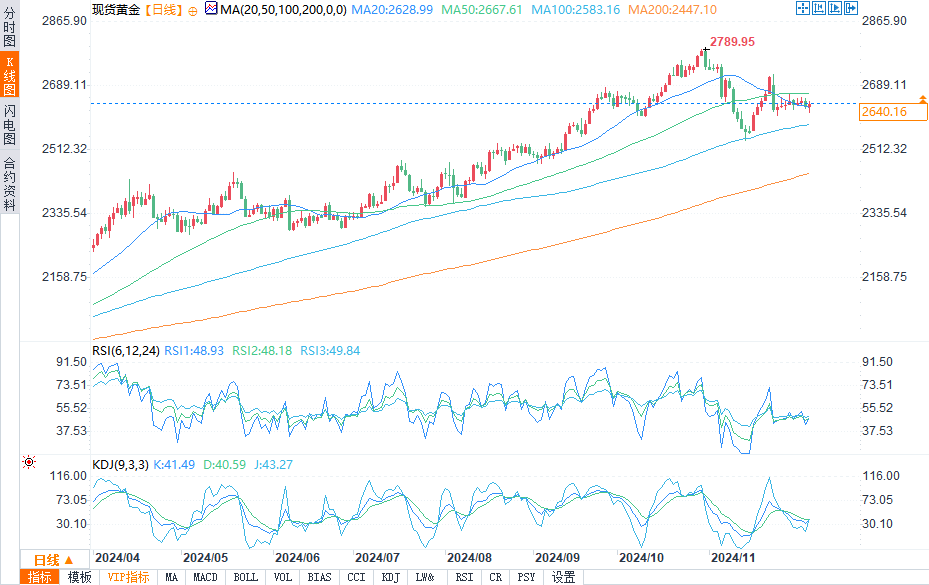This screenshot has width=929, height=585.
Task: Open the 日线 period dropdown
Action: point(46,560)
